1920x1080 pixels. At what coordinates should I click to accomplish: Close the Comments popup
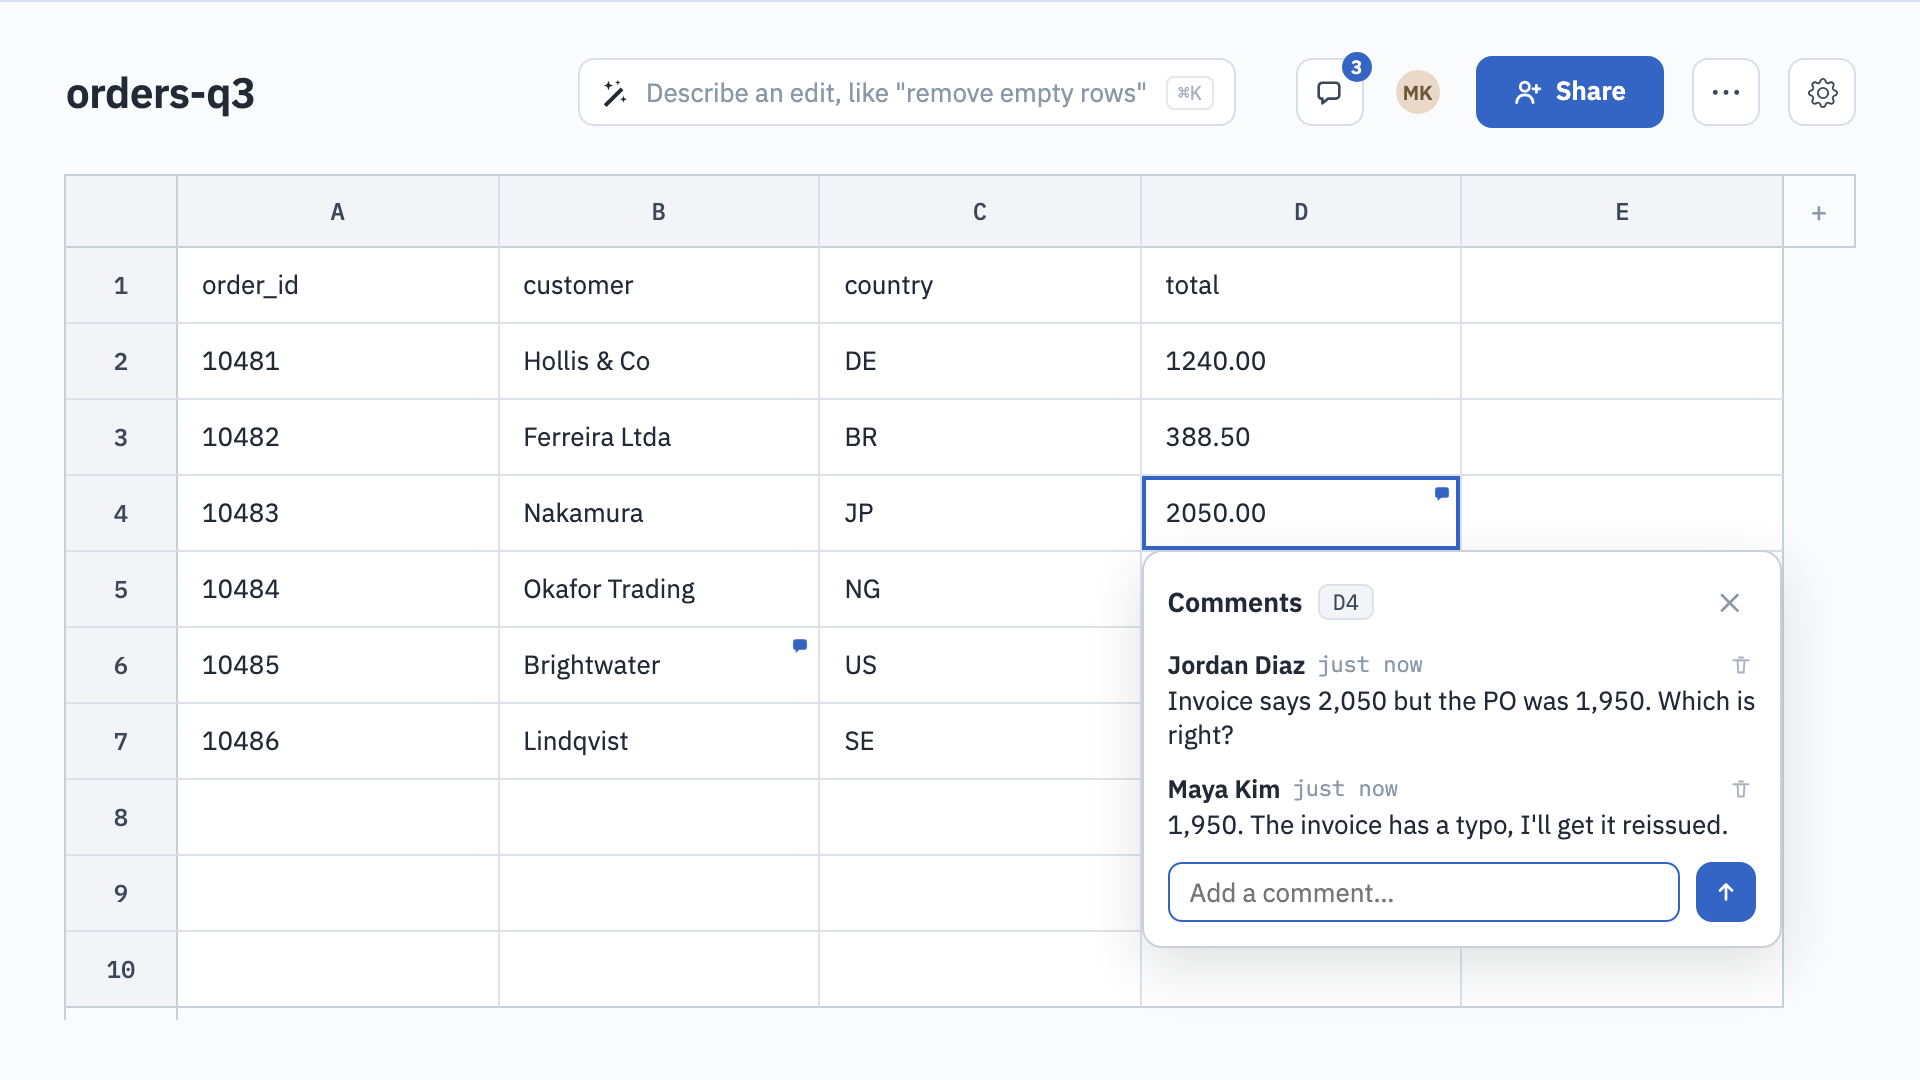tap(1729, 603)
